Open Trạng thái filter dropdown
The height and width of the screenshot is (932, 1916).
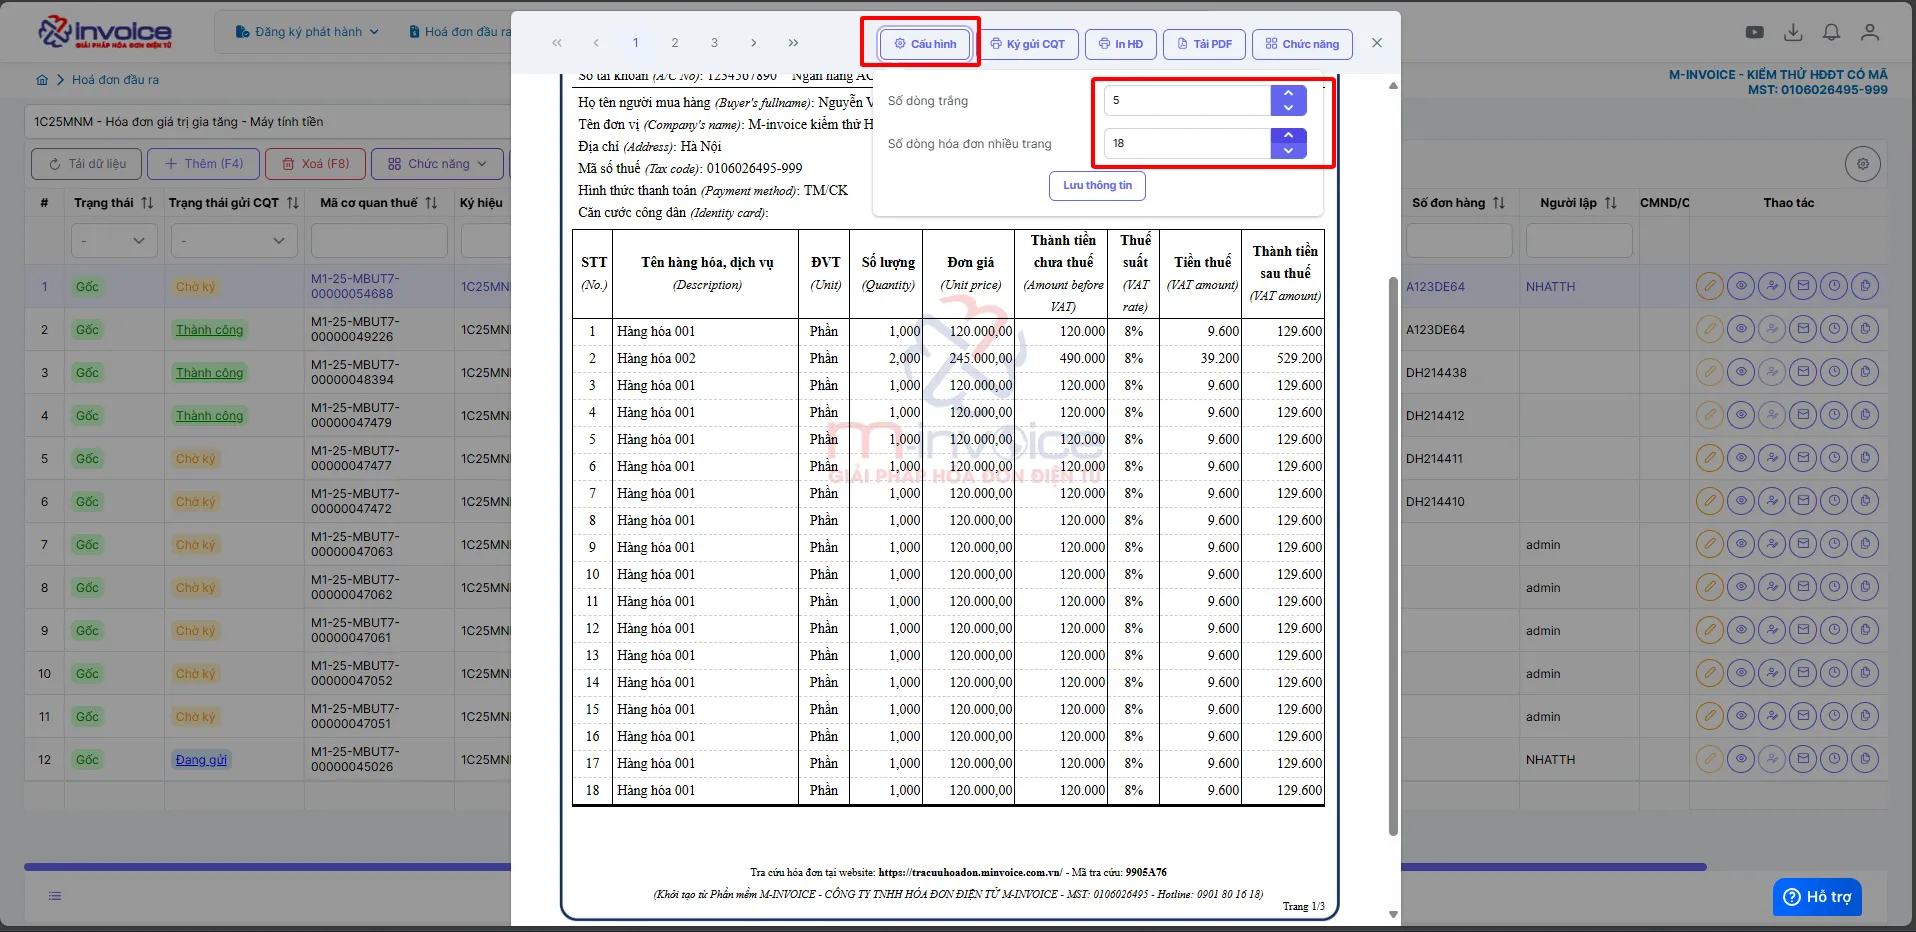coord(114,241)
